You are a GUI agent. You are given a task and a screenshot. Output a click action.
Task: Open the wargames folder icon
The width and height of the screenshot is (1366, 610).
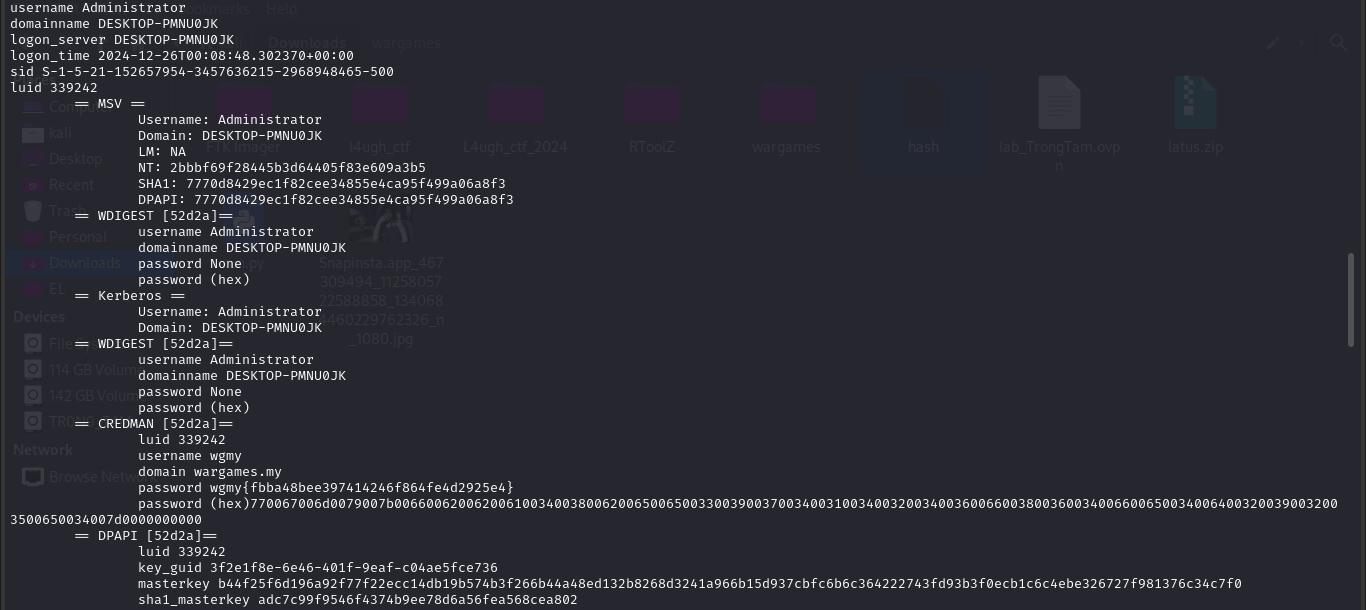click(787, 105)
